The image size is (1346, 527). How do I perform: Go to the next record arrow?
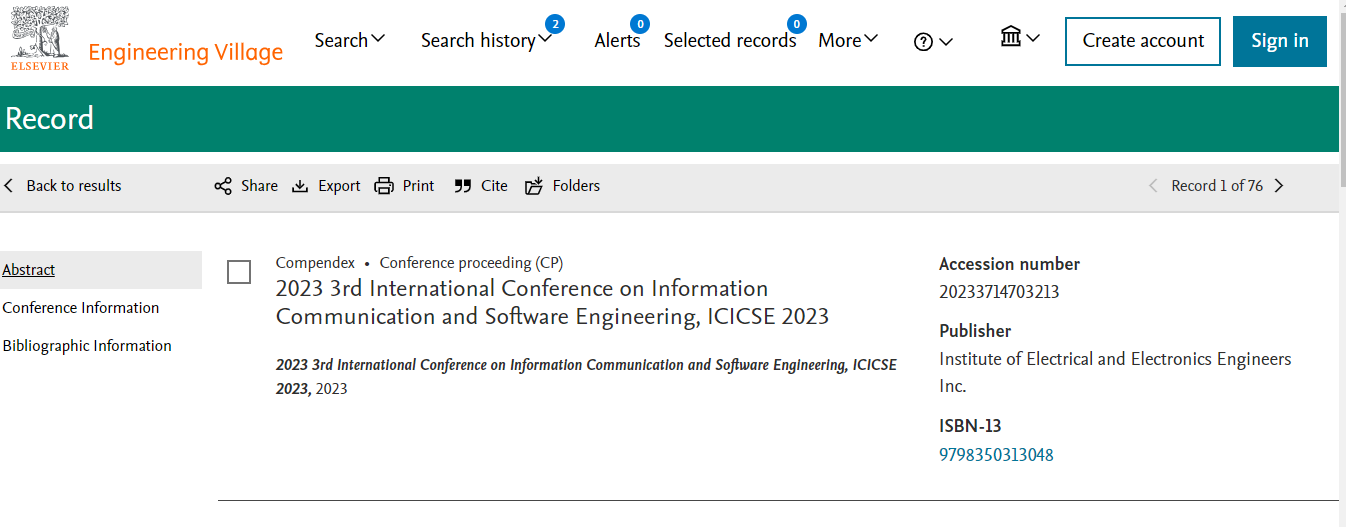[x=1279, y=186]
